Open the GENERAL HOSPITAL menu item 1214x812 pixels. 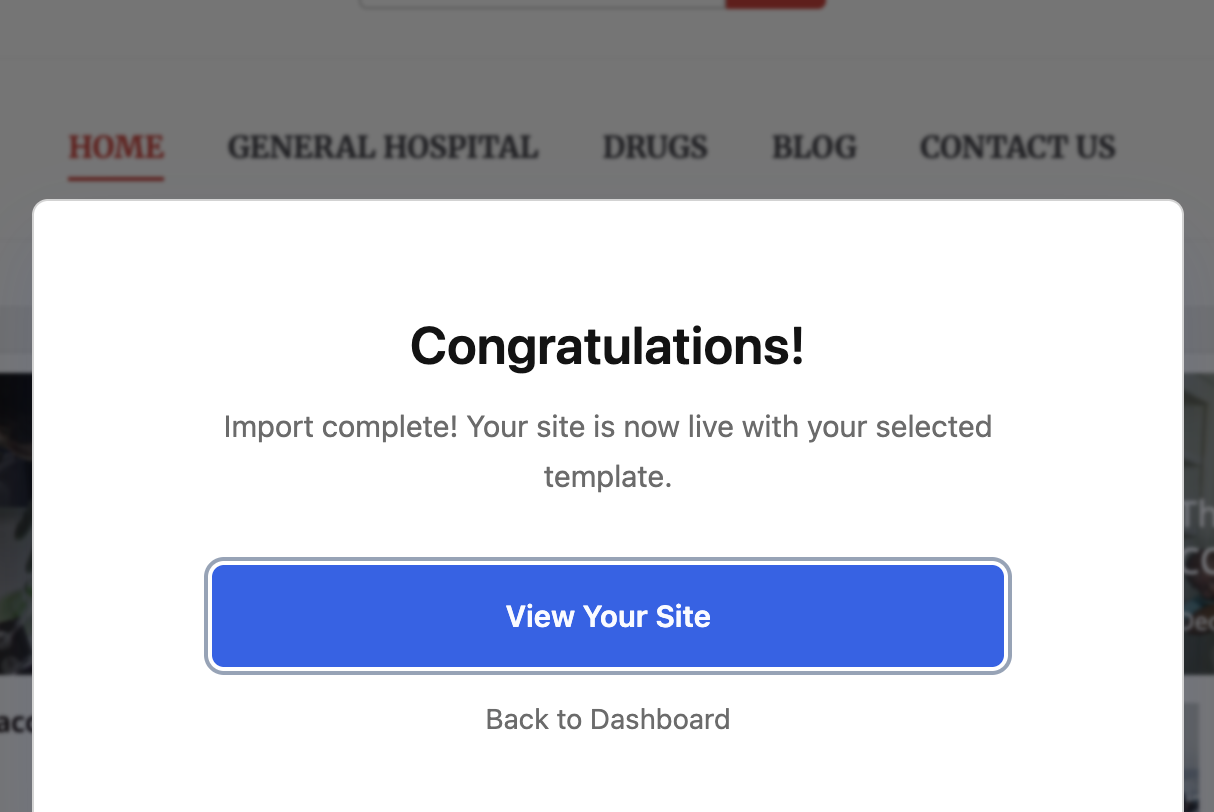pos(383,148)
